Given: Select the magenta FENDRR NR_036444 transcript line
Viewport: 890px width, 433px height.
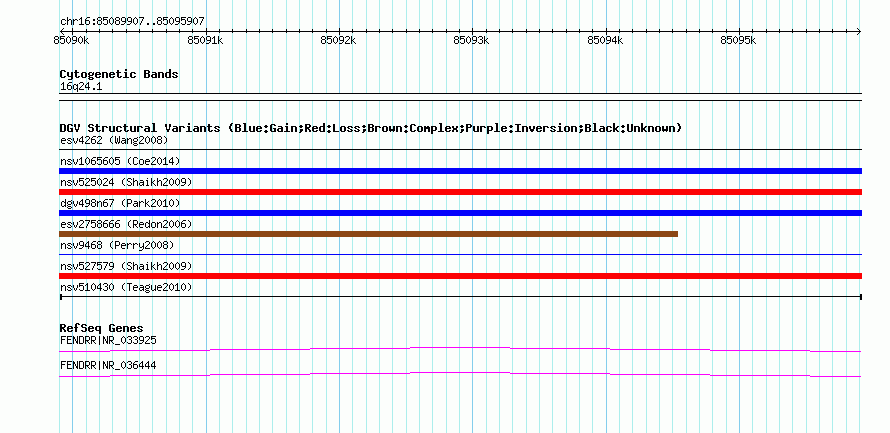Looking at the screenshot, I should pyautogui.click(x=460, y=374).
